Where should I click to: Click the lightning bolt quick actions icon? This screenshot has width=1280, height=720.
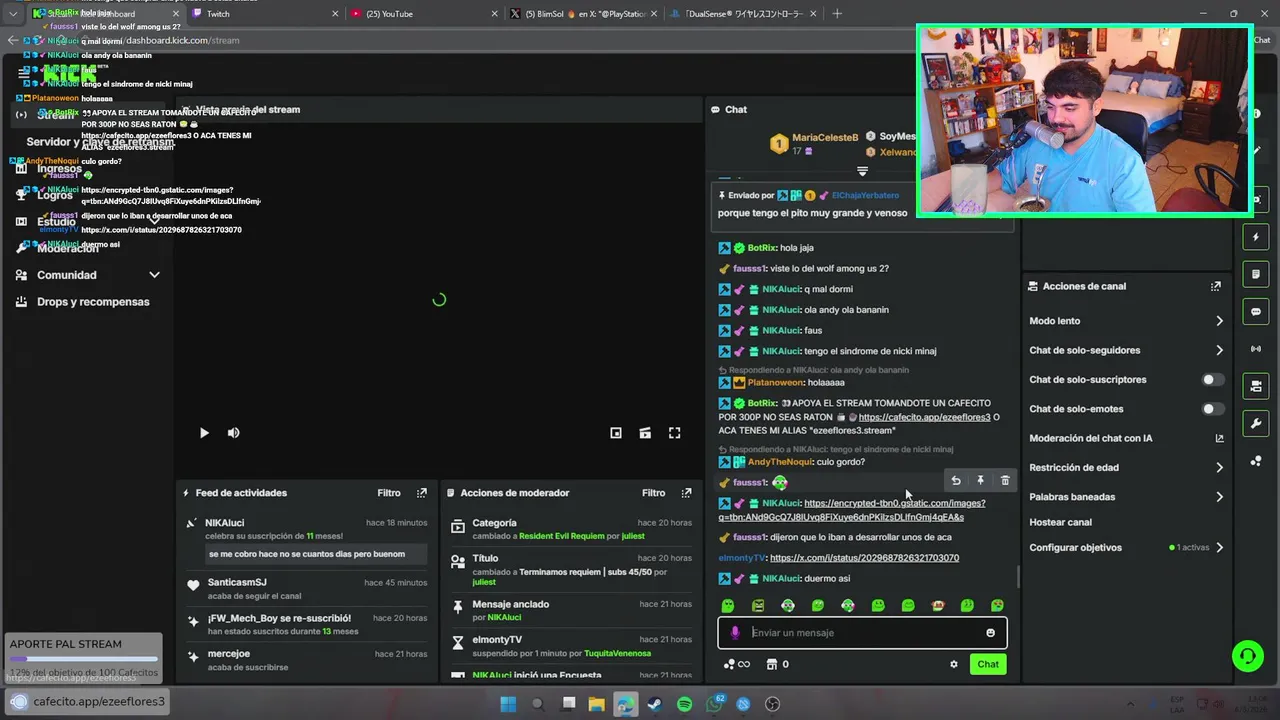click(1256, 237)
